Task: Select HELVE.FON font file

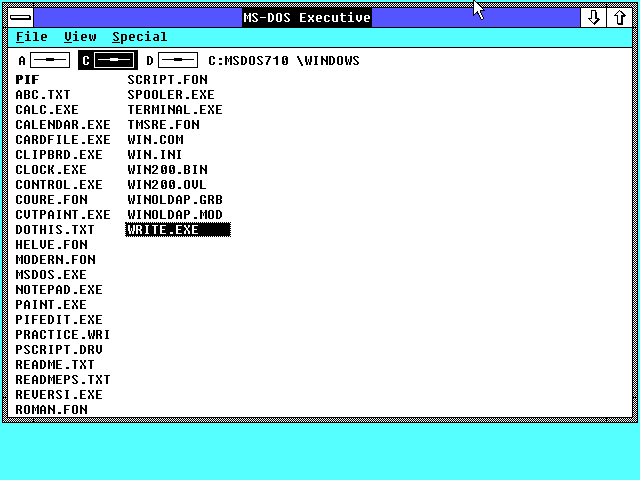Action: pyautogui.click(x=51, y=244)
